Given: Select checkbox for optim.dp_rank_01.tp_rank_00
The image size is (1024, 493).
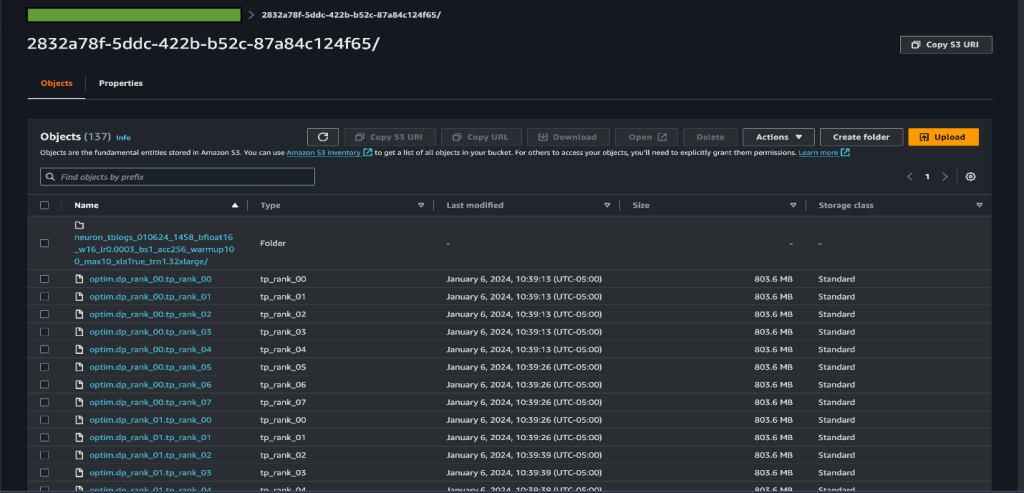Looking at the screenshot, I should (x=44, y=420).
